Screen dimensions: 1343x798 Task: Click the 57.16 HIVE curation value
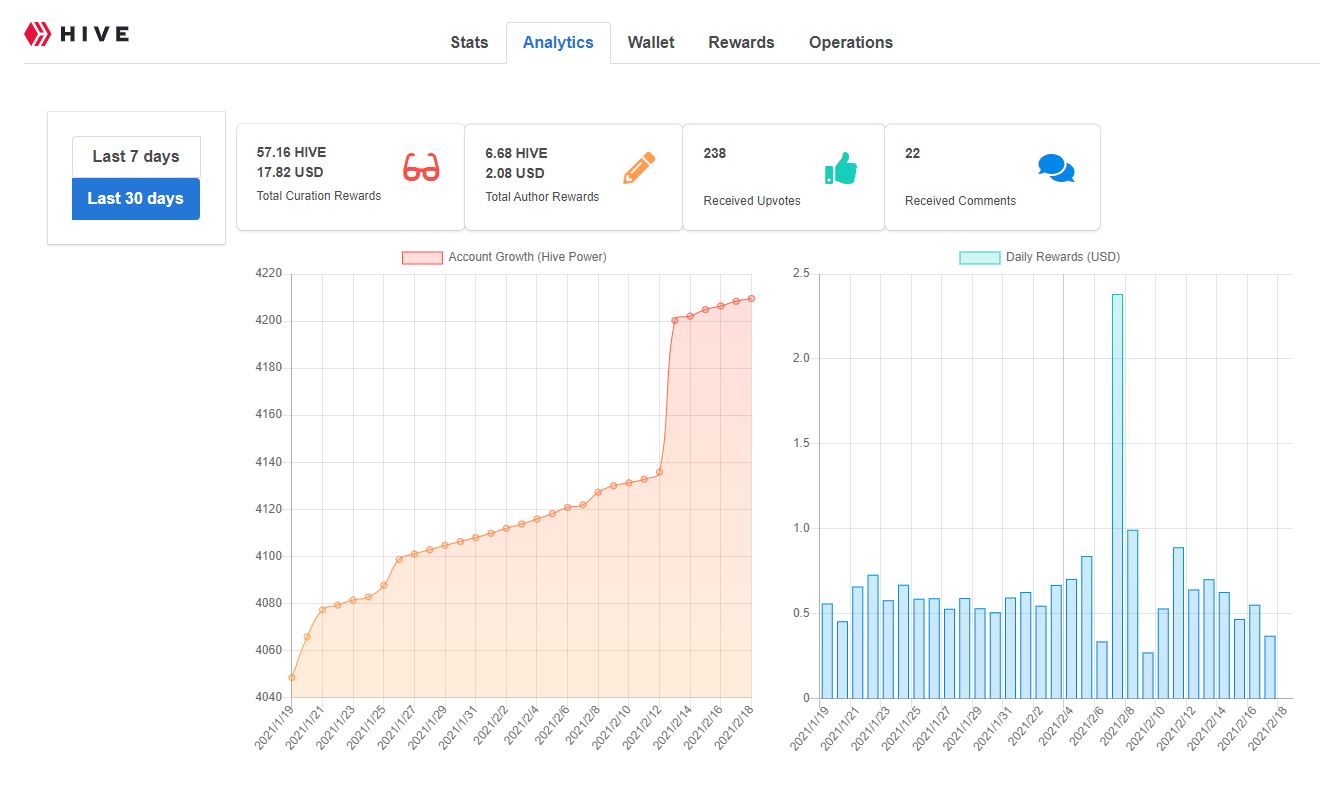pyautogui.click(x=291, y=153)
